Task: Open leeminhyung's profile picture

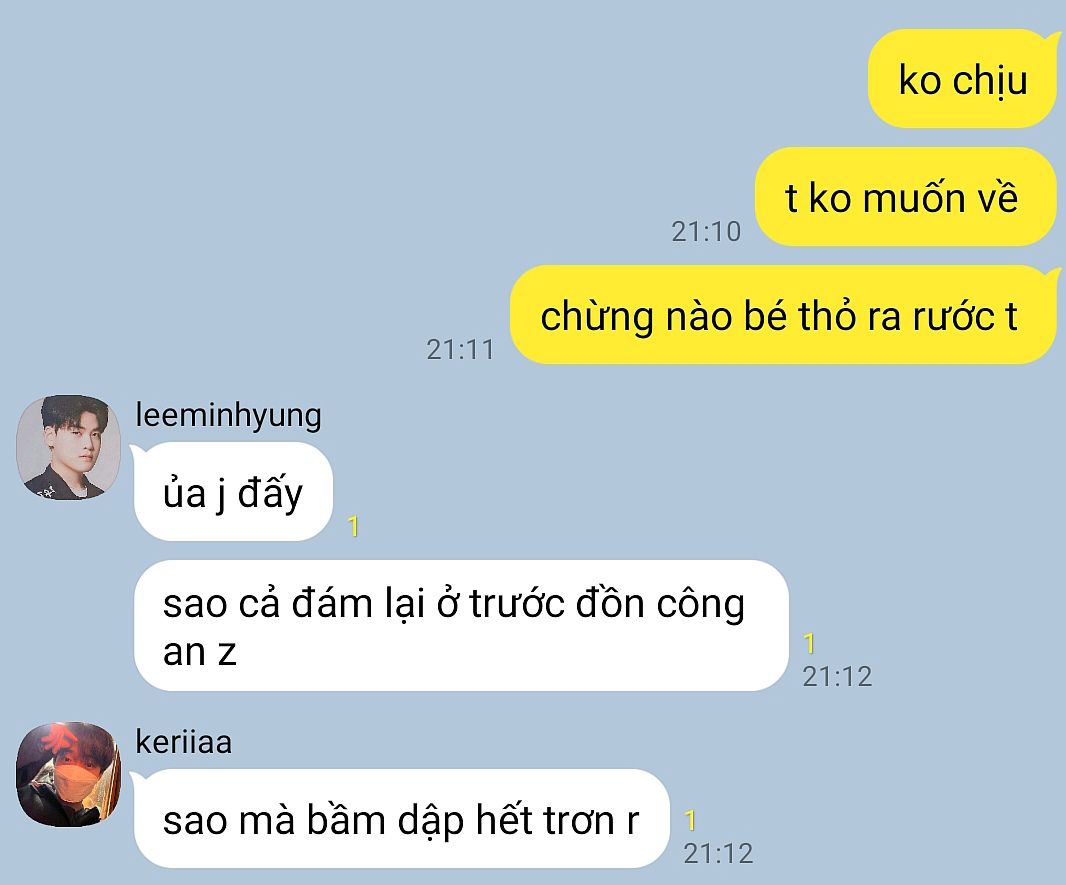Action: pyautogui.click(x=68, y=447)
